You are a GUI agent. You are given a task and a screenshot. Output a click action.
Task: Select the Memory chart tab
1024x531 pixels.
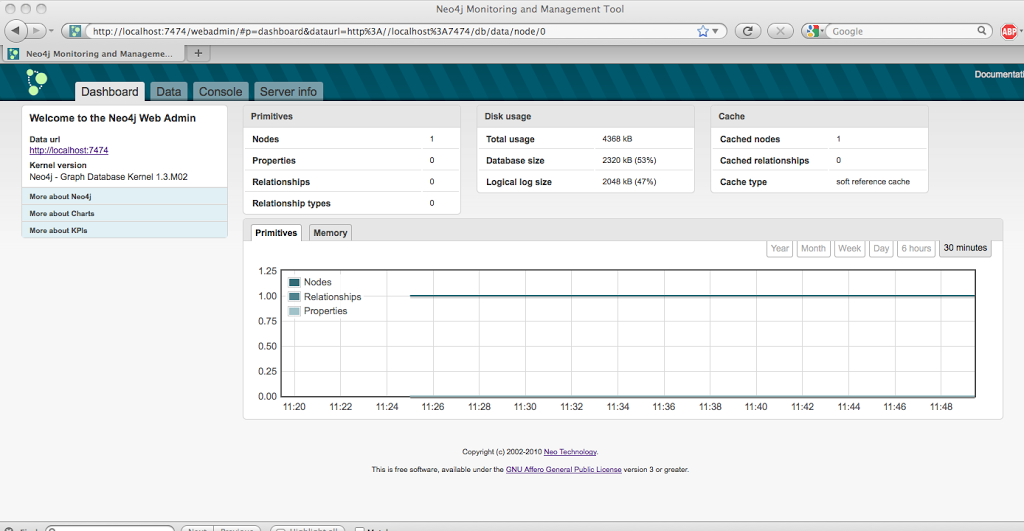(330, 233)
